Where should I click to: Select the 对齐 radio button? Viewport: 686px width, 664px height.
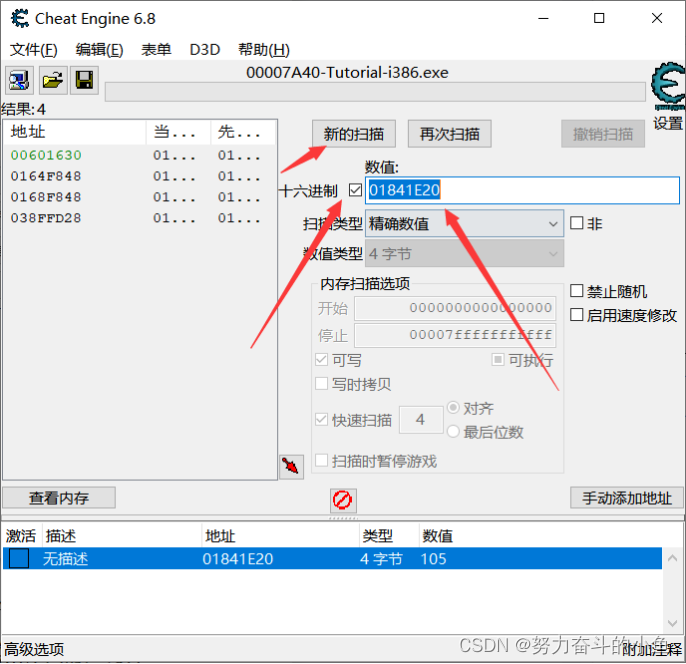(453, 408)
